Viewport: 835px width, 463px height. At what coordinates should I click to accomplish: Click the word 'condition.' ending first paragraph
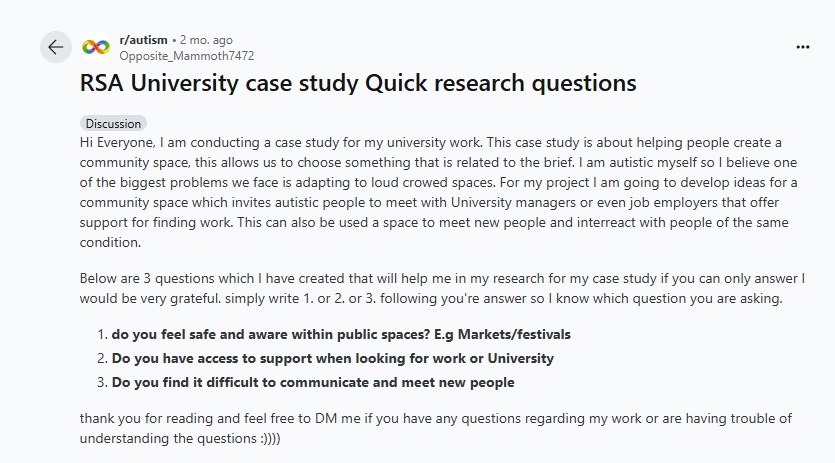110,242
